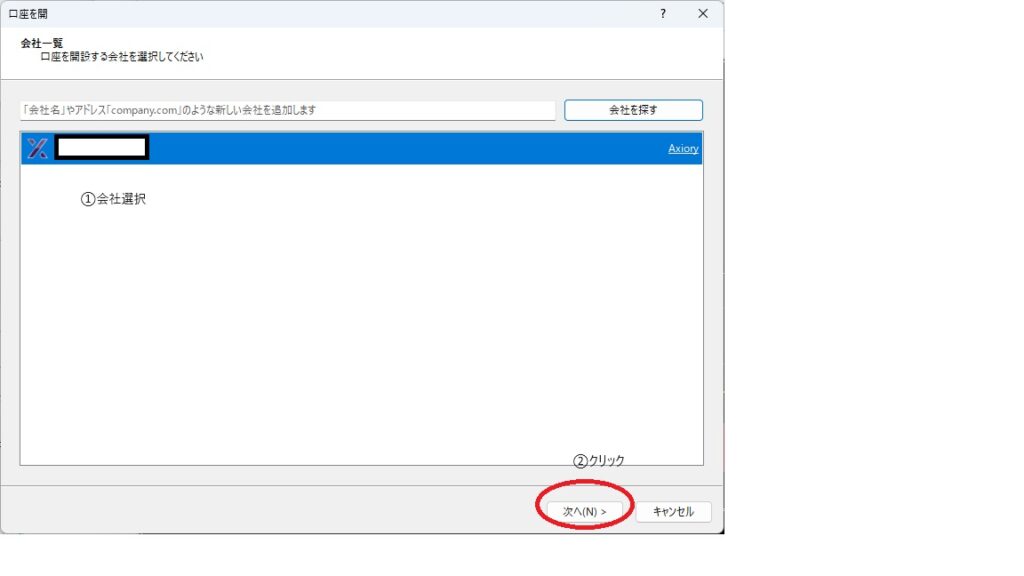Screen dimensions: 1024x576
Task: Click the 会社を探す button
Action: [x=633, y=110]
